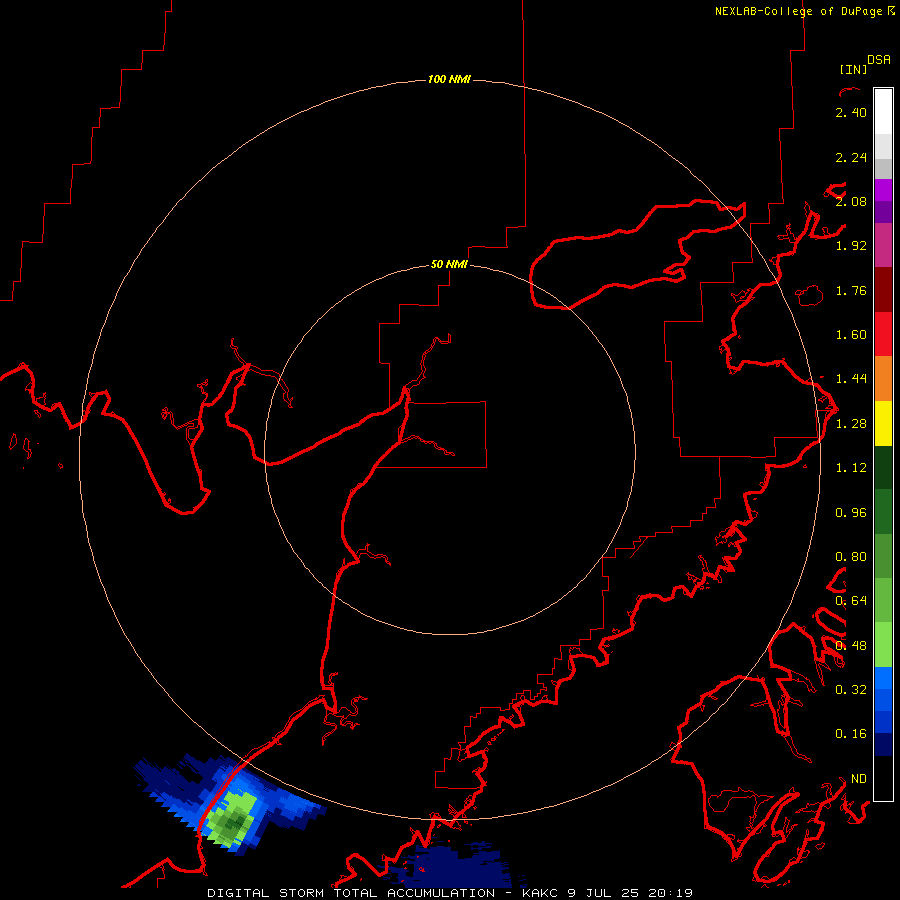The width and height of the screenshot is (900, 900).
Task: Select the ND legend label
Action: point(859,779)
